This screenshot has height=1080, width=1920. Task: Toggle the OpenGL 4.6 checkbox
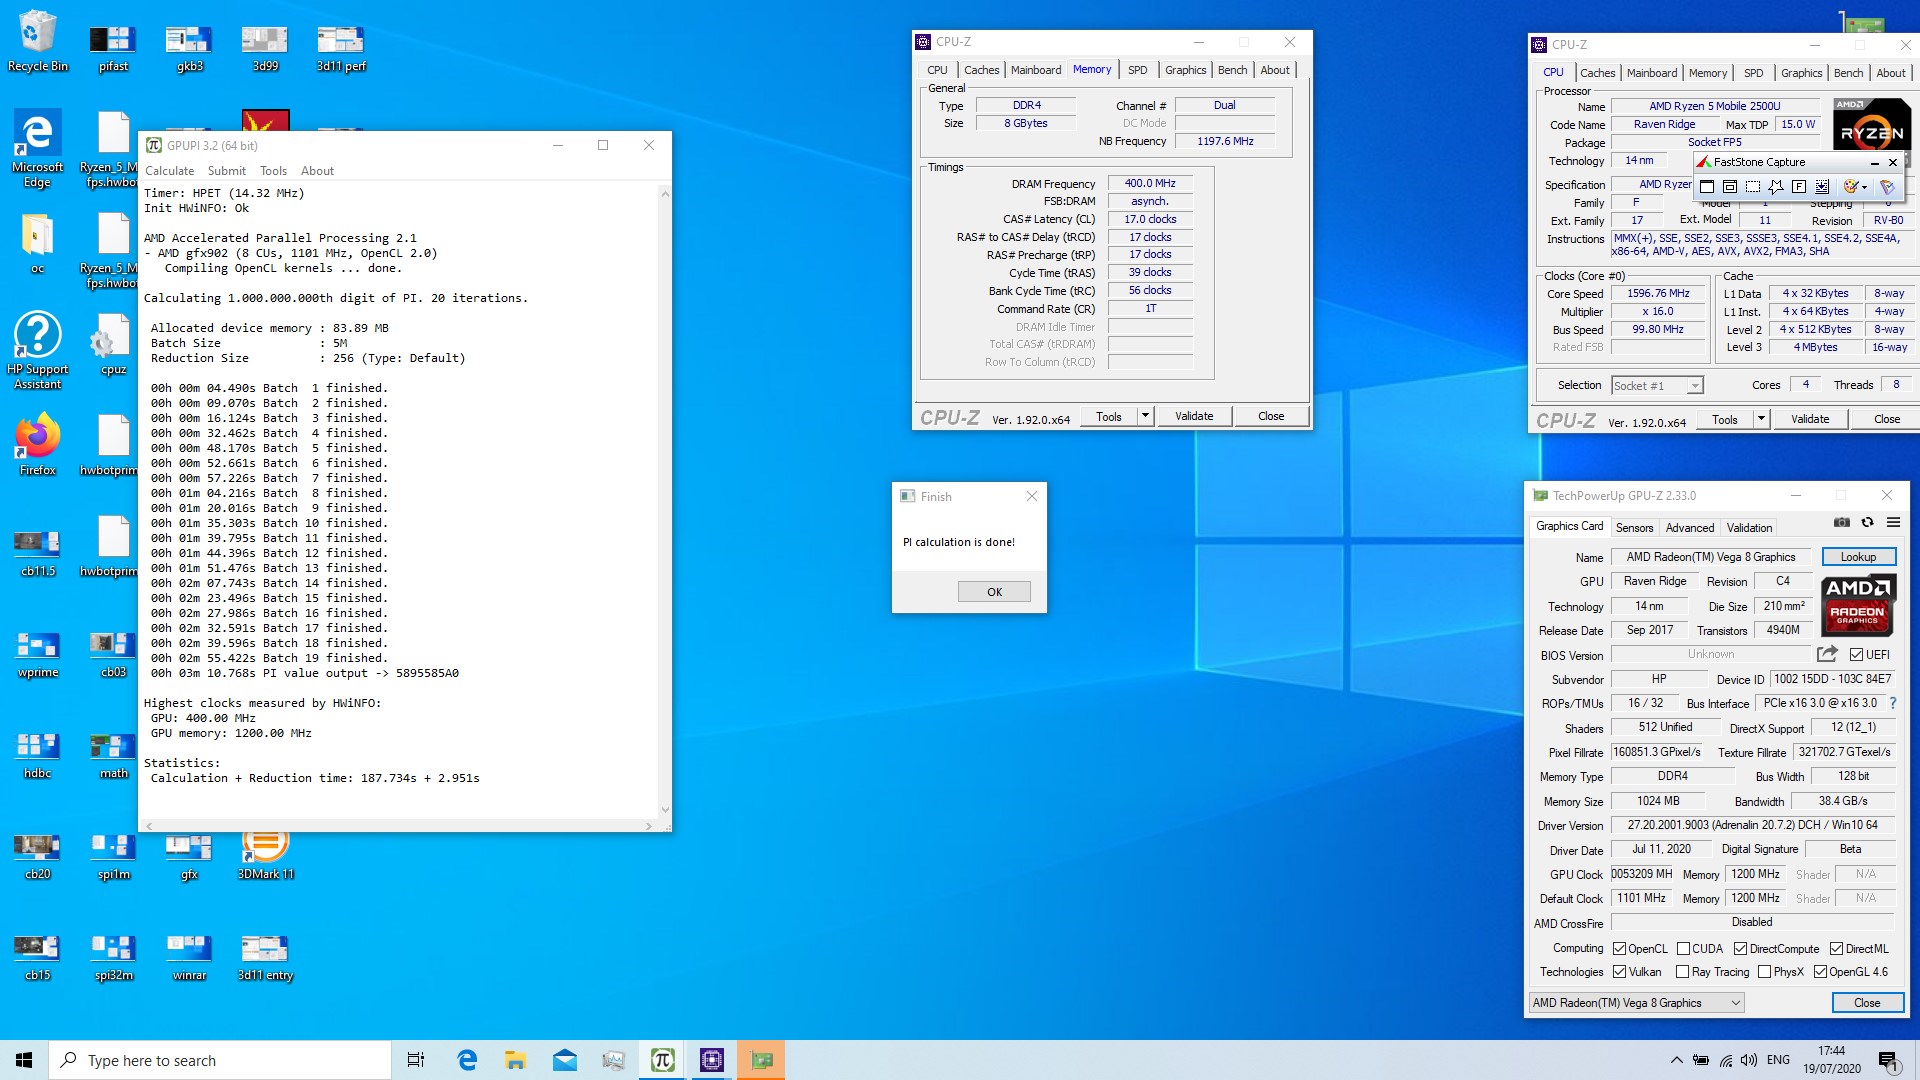1820,972
